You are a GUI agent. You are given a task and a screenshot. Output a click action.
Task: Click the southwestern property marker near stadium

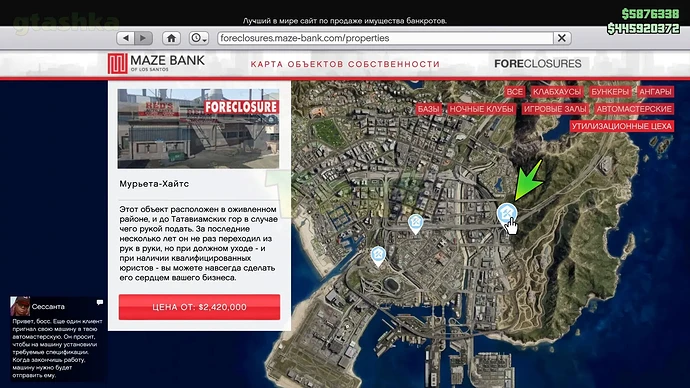pos(378,256)
